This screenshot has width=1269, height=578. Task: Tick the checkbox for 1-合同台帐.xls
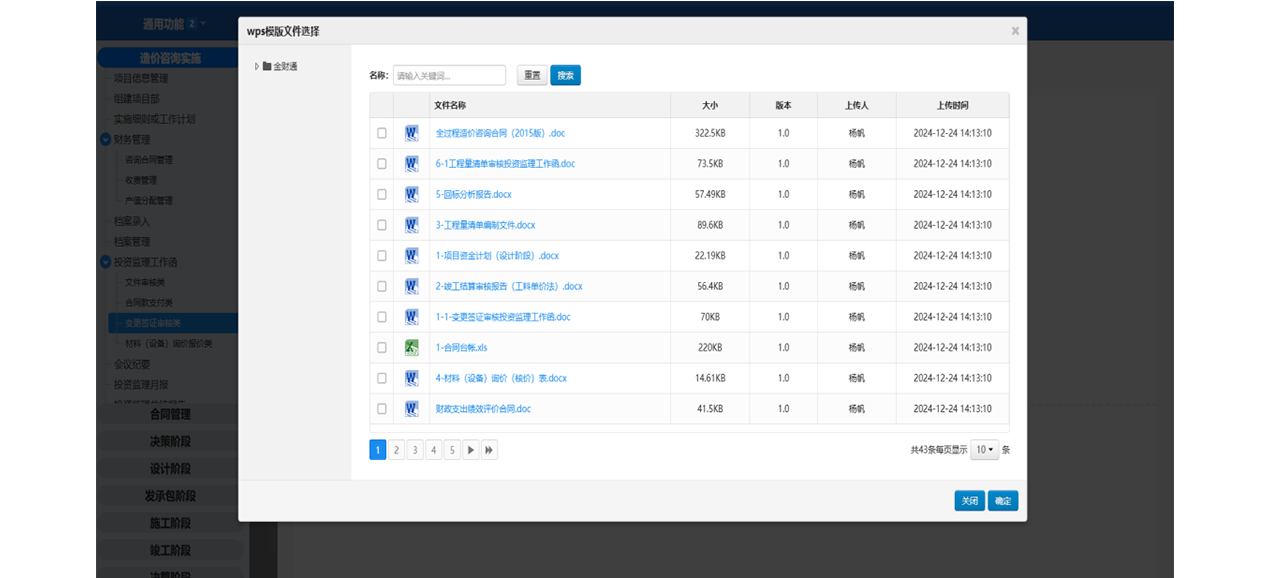pos(382,348)
